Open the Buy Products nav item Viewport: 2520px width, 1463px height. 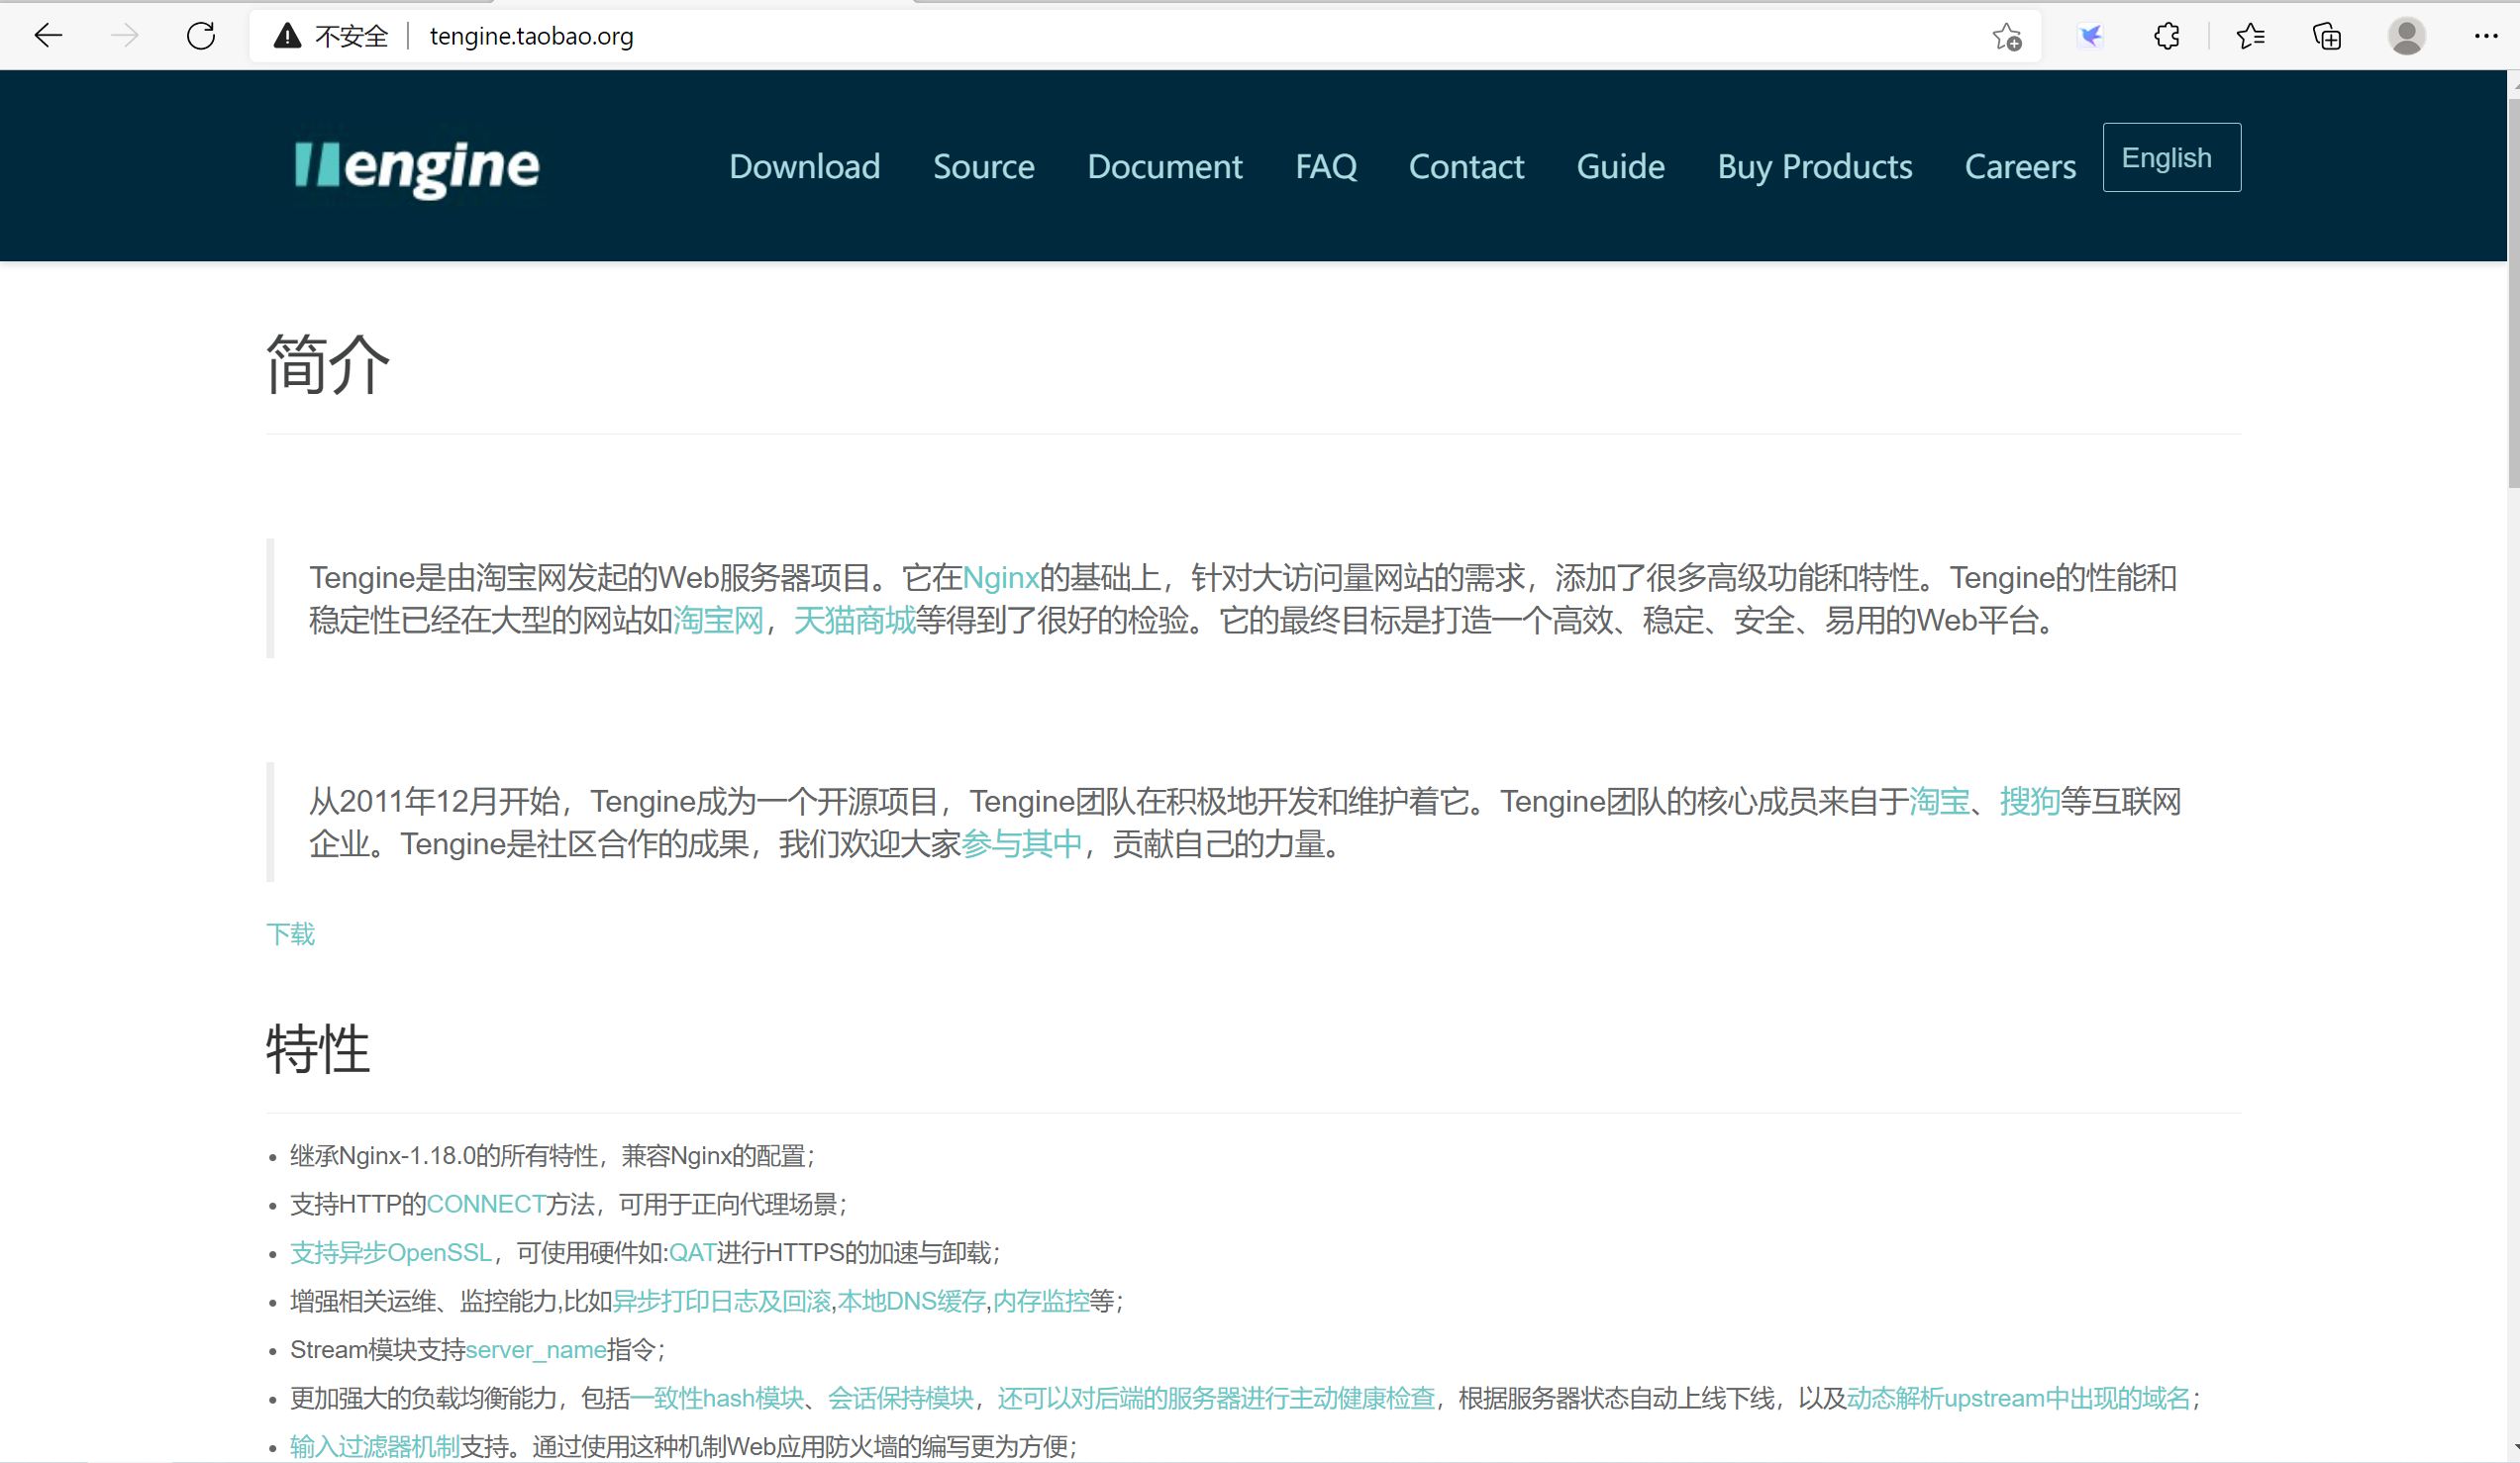(x=1814, y=166)
